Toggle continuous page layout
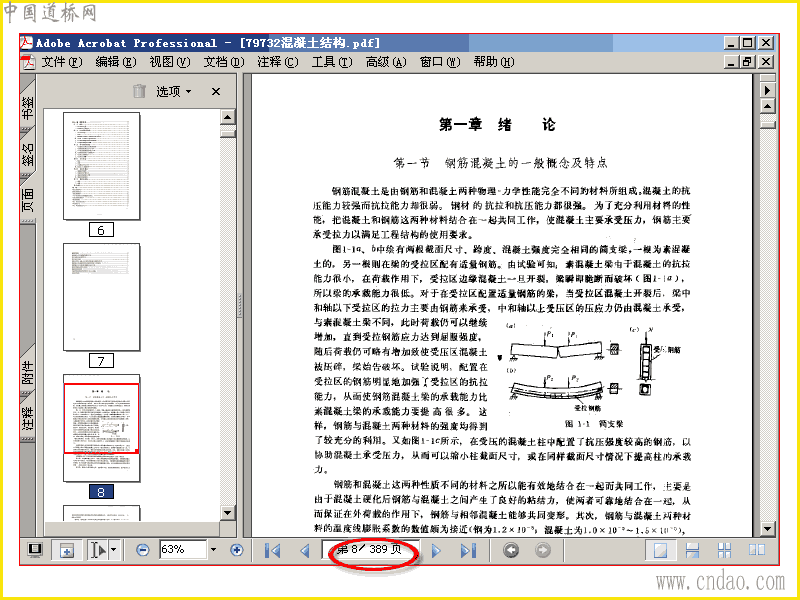Viewport: 800px width, 600px height. click(x=692, y=550)
